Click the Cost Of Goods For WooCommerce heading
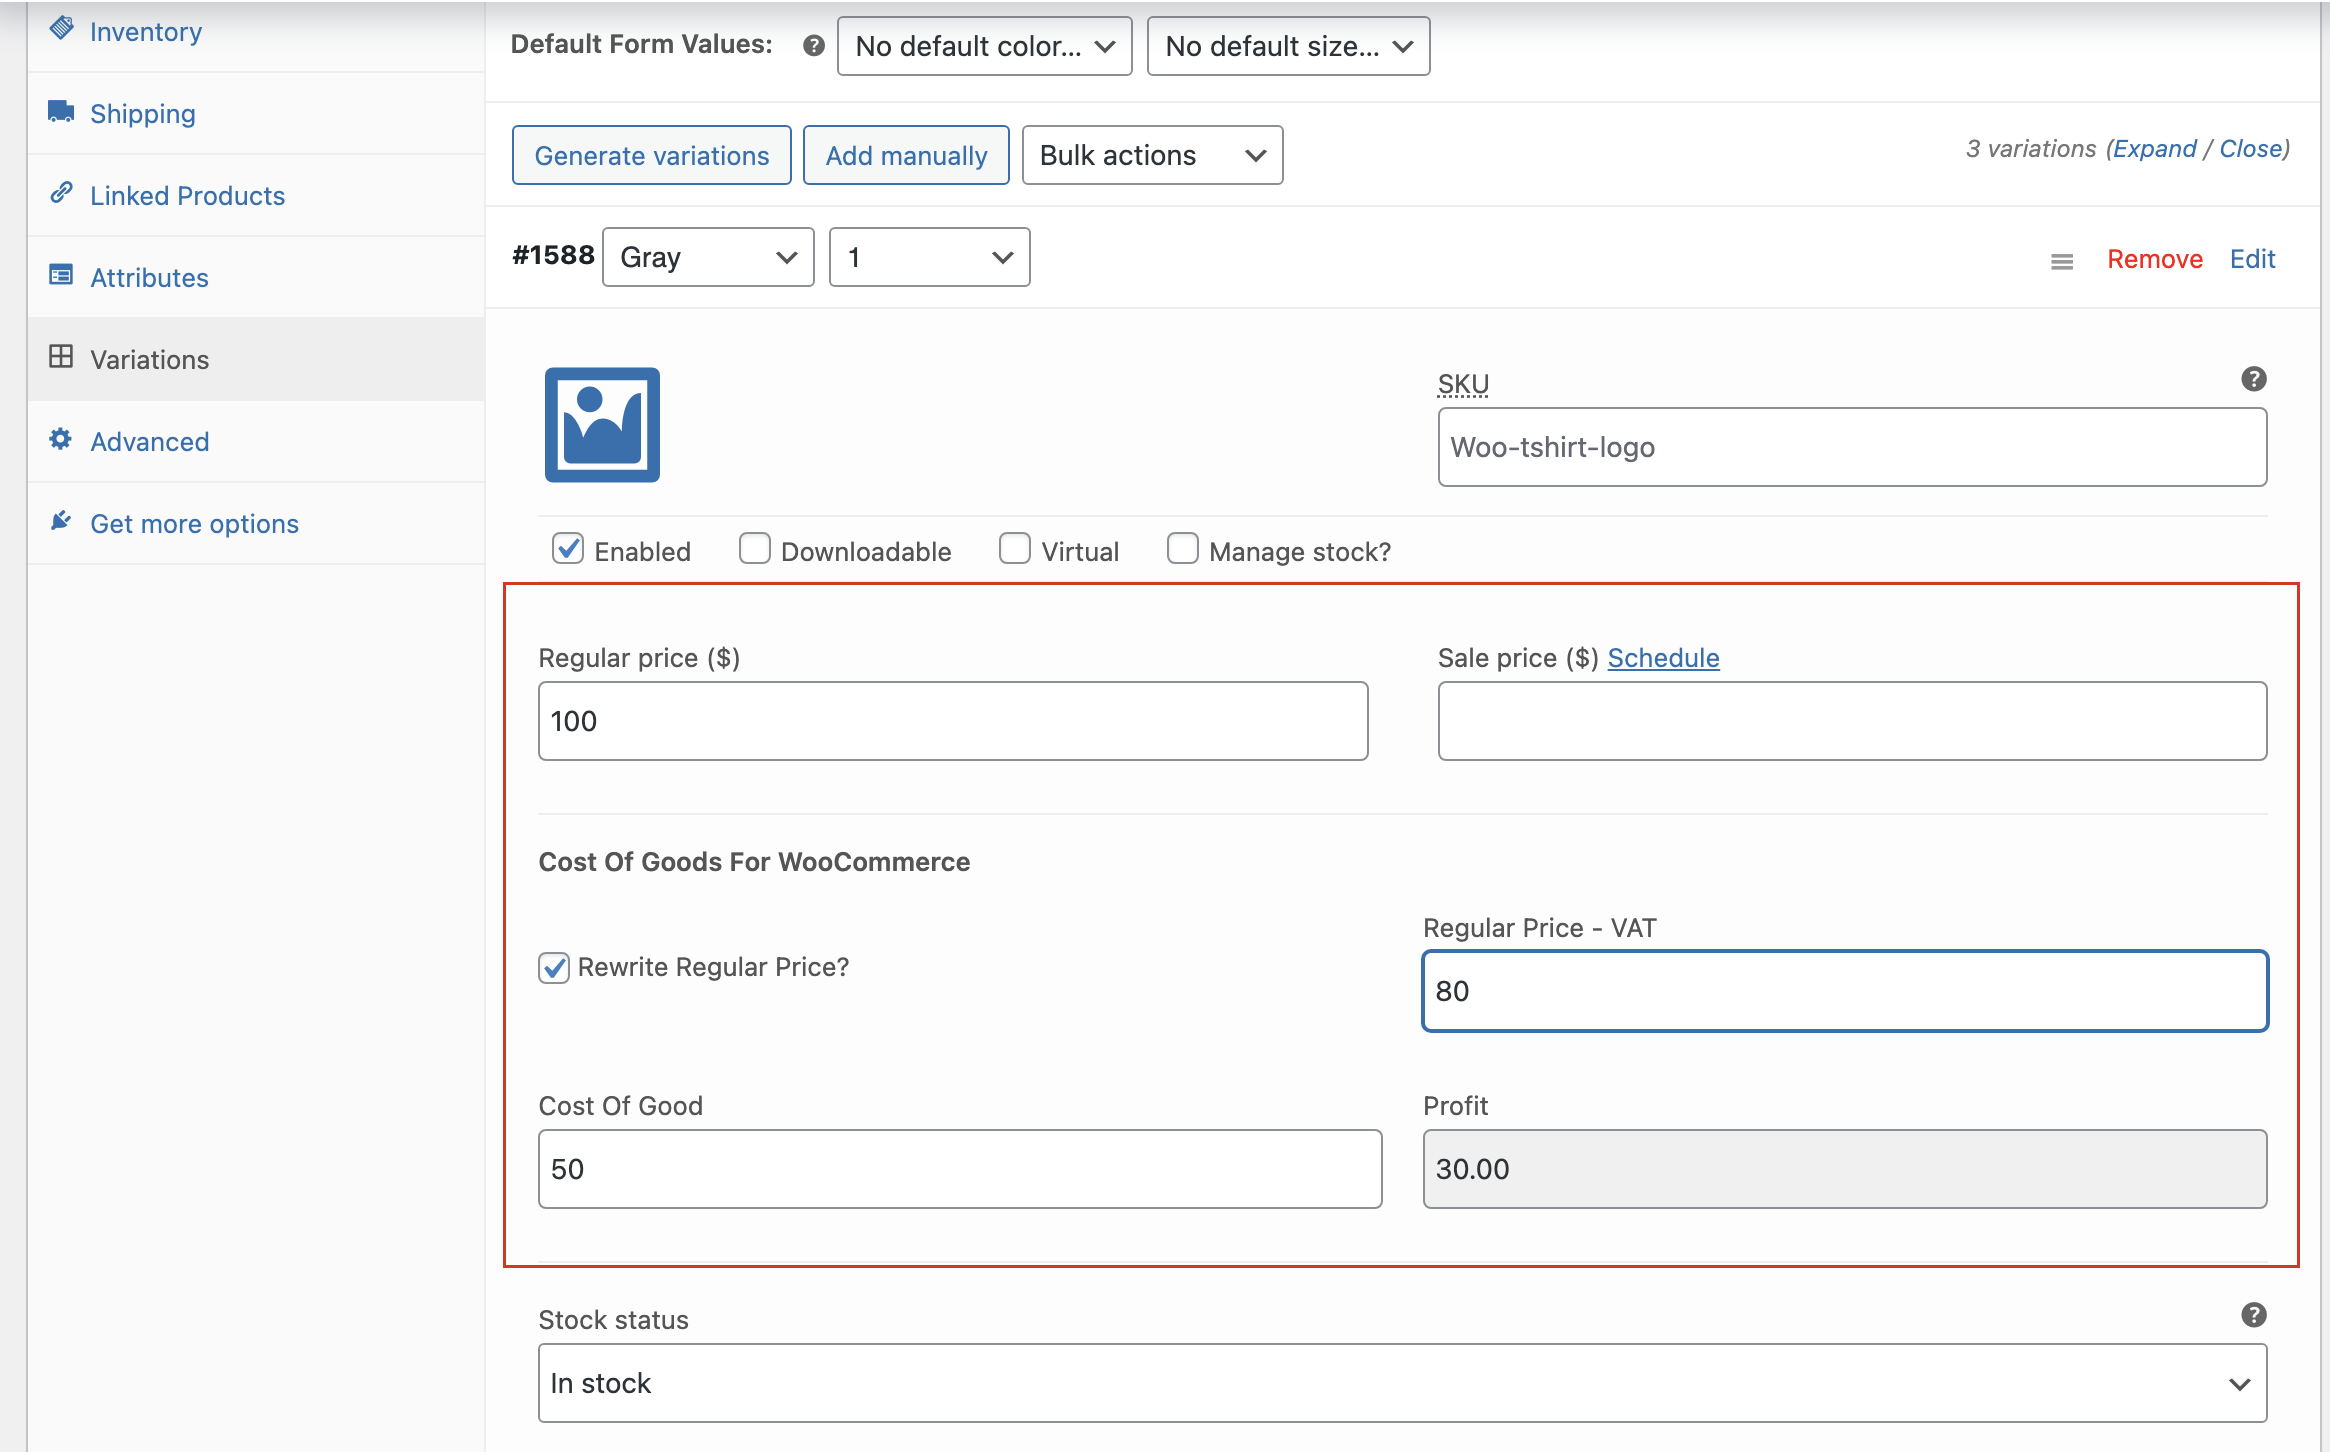This screenshot has height=1452, width=2330. 754,862
